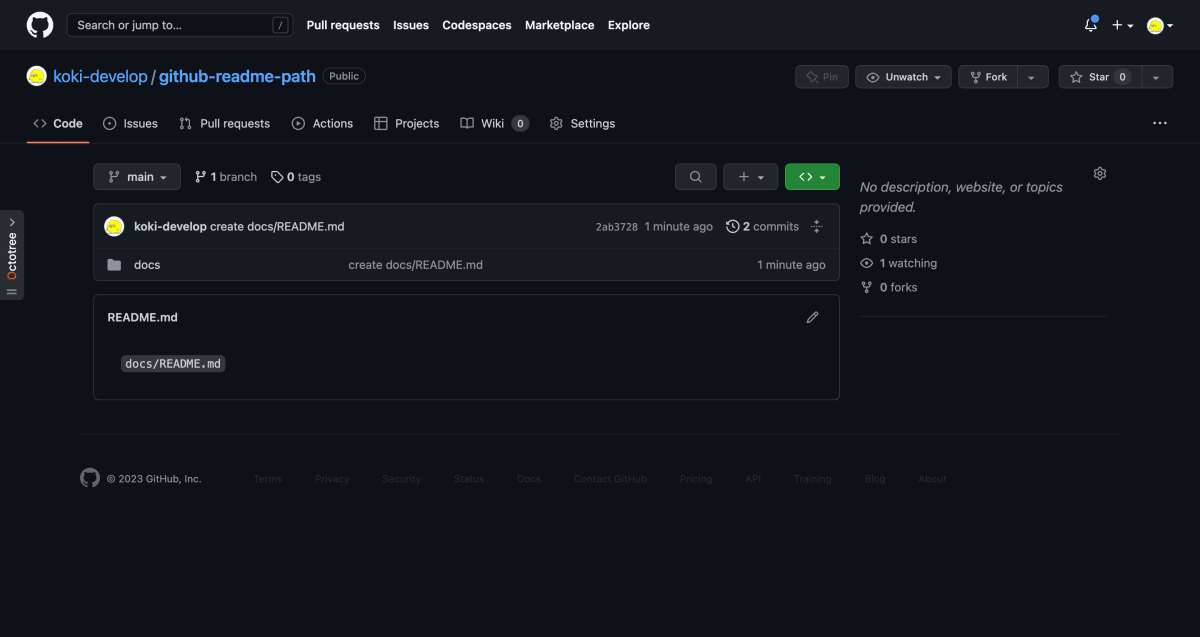Click the docs/README.md code text
The image size is (1200, 637).
pos(173,364)
